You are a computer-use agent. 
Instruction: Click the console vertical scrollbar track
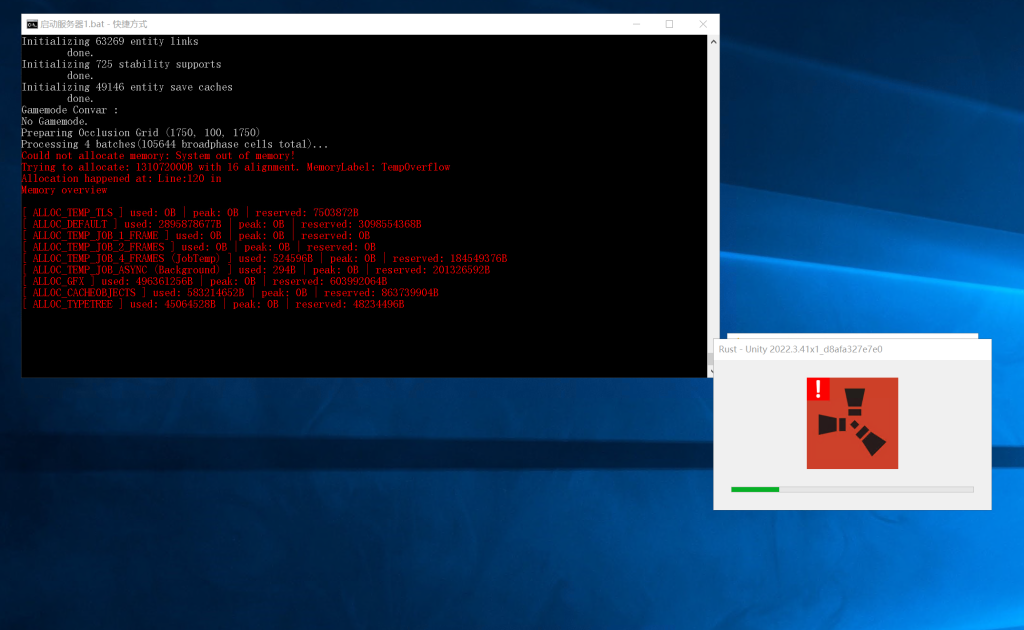[x=714, y=200]
